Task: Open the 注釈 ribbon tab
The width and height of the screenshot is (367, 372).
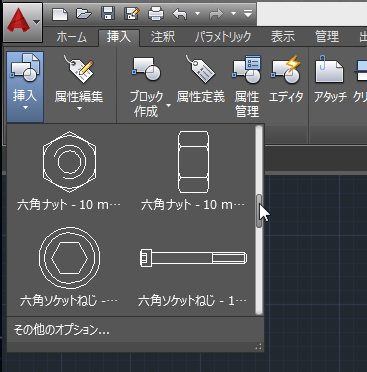Action: 163,37
